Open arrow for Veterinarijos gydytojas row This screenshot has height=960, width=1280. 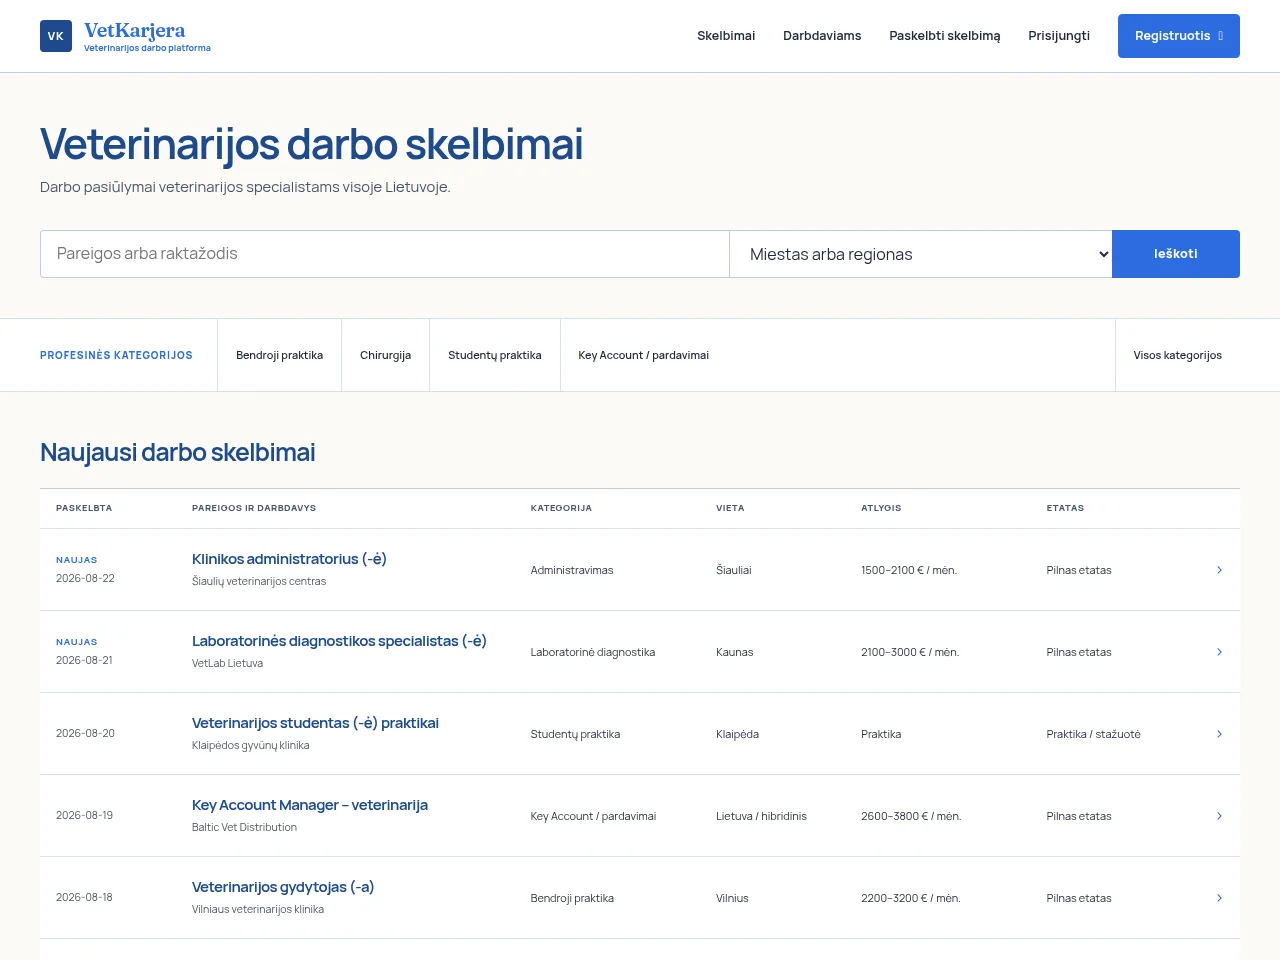(x=1219, y=898)
